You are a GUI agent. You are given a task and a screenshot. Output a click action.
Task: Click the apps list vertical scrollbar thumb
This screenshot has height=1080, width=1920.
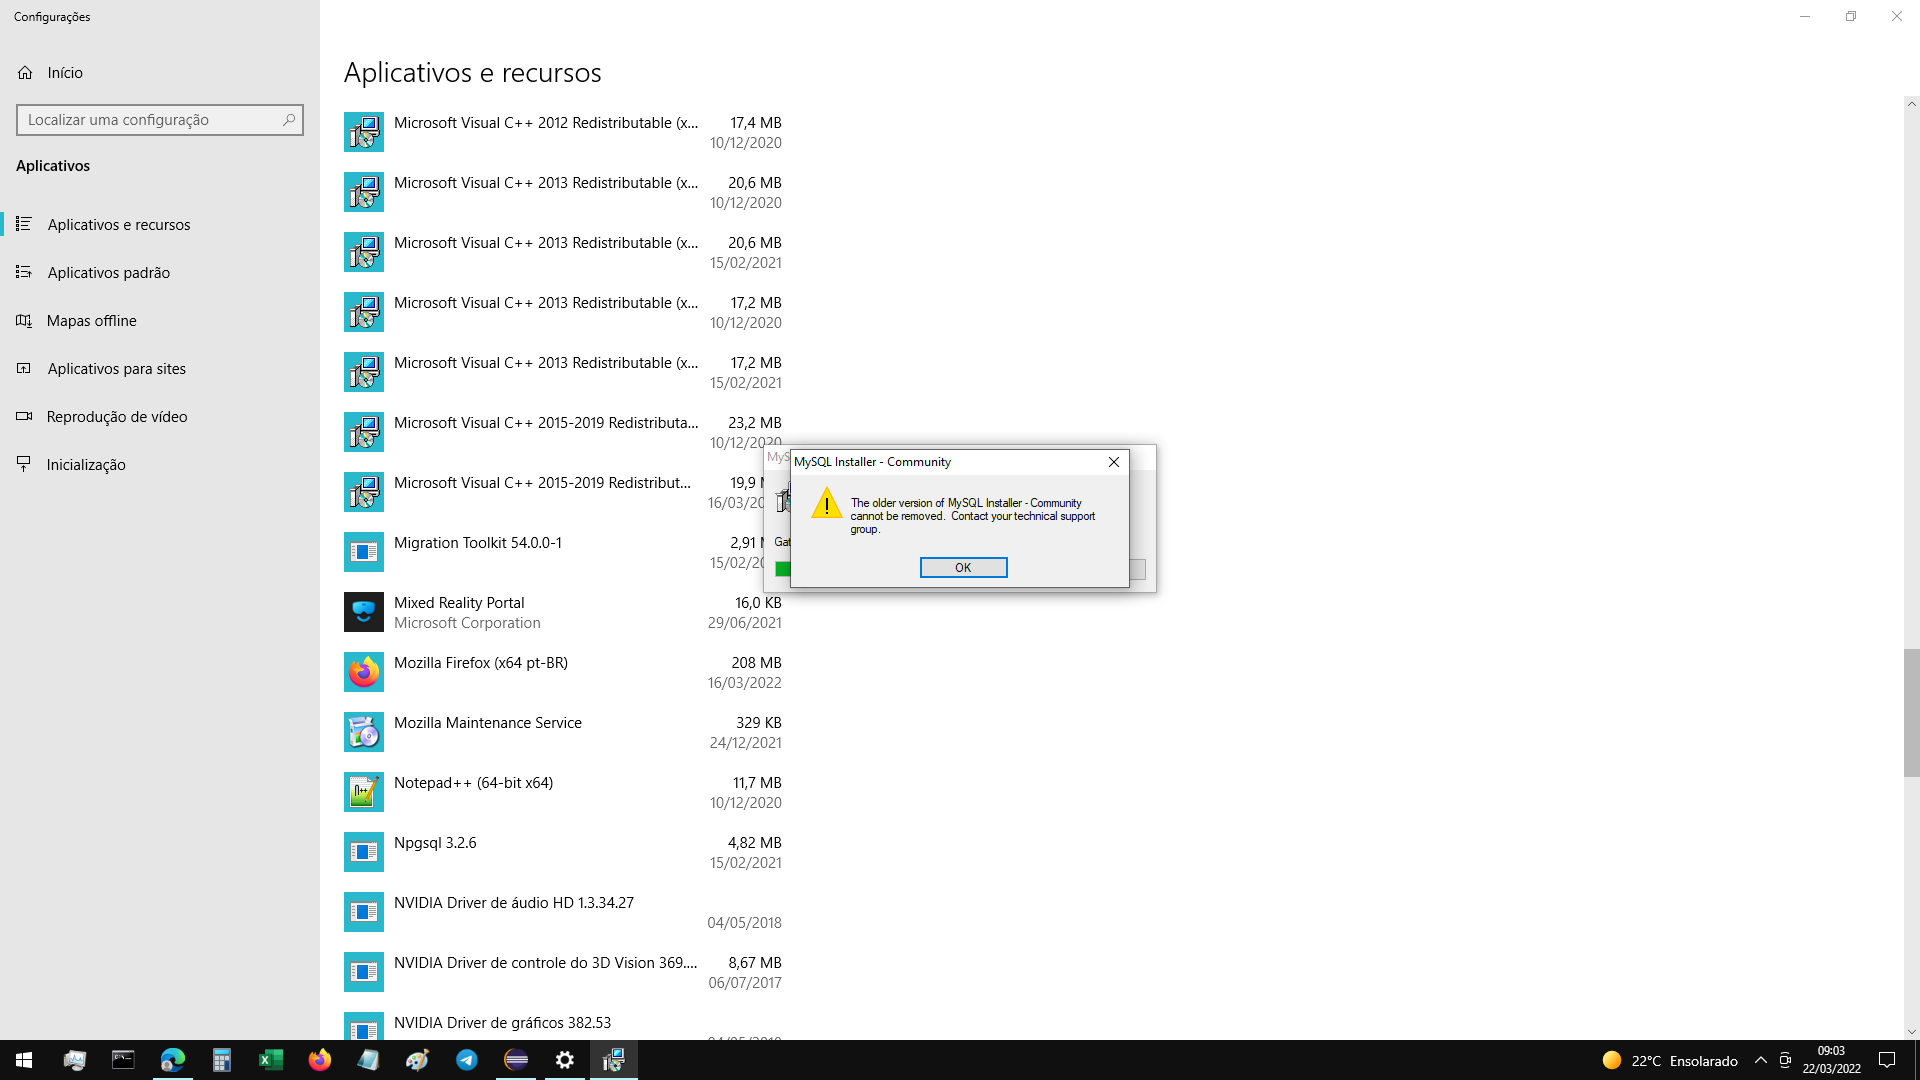[x=1911, y=713]
